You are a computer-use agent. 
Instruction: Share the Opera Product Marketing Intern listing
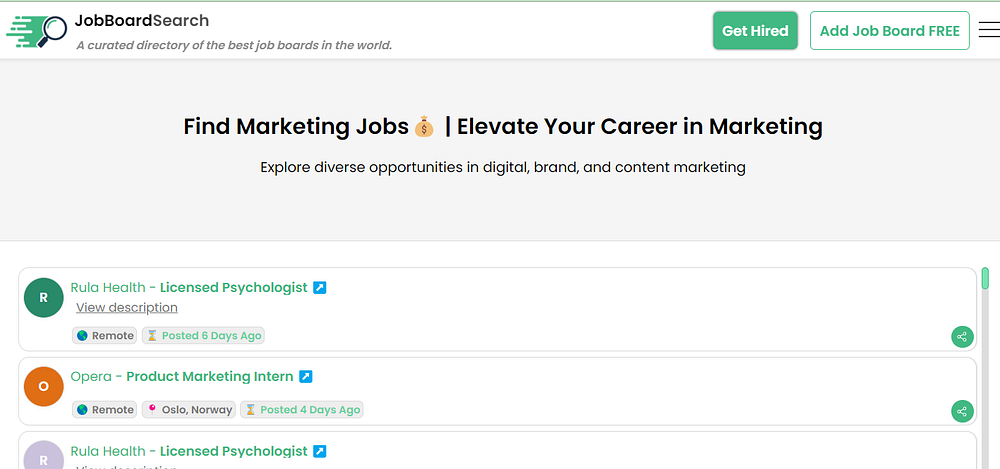point(962,411)
